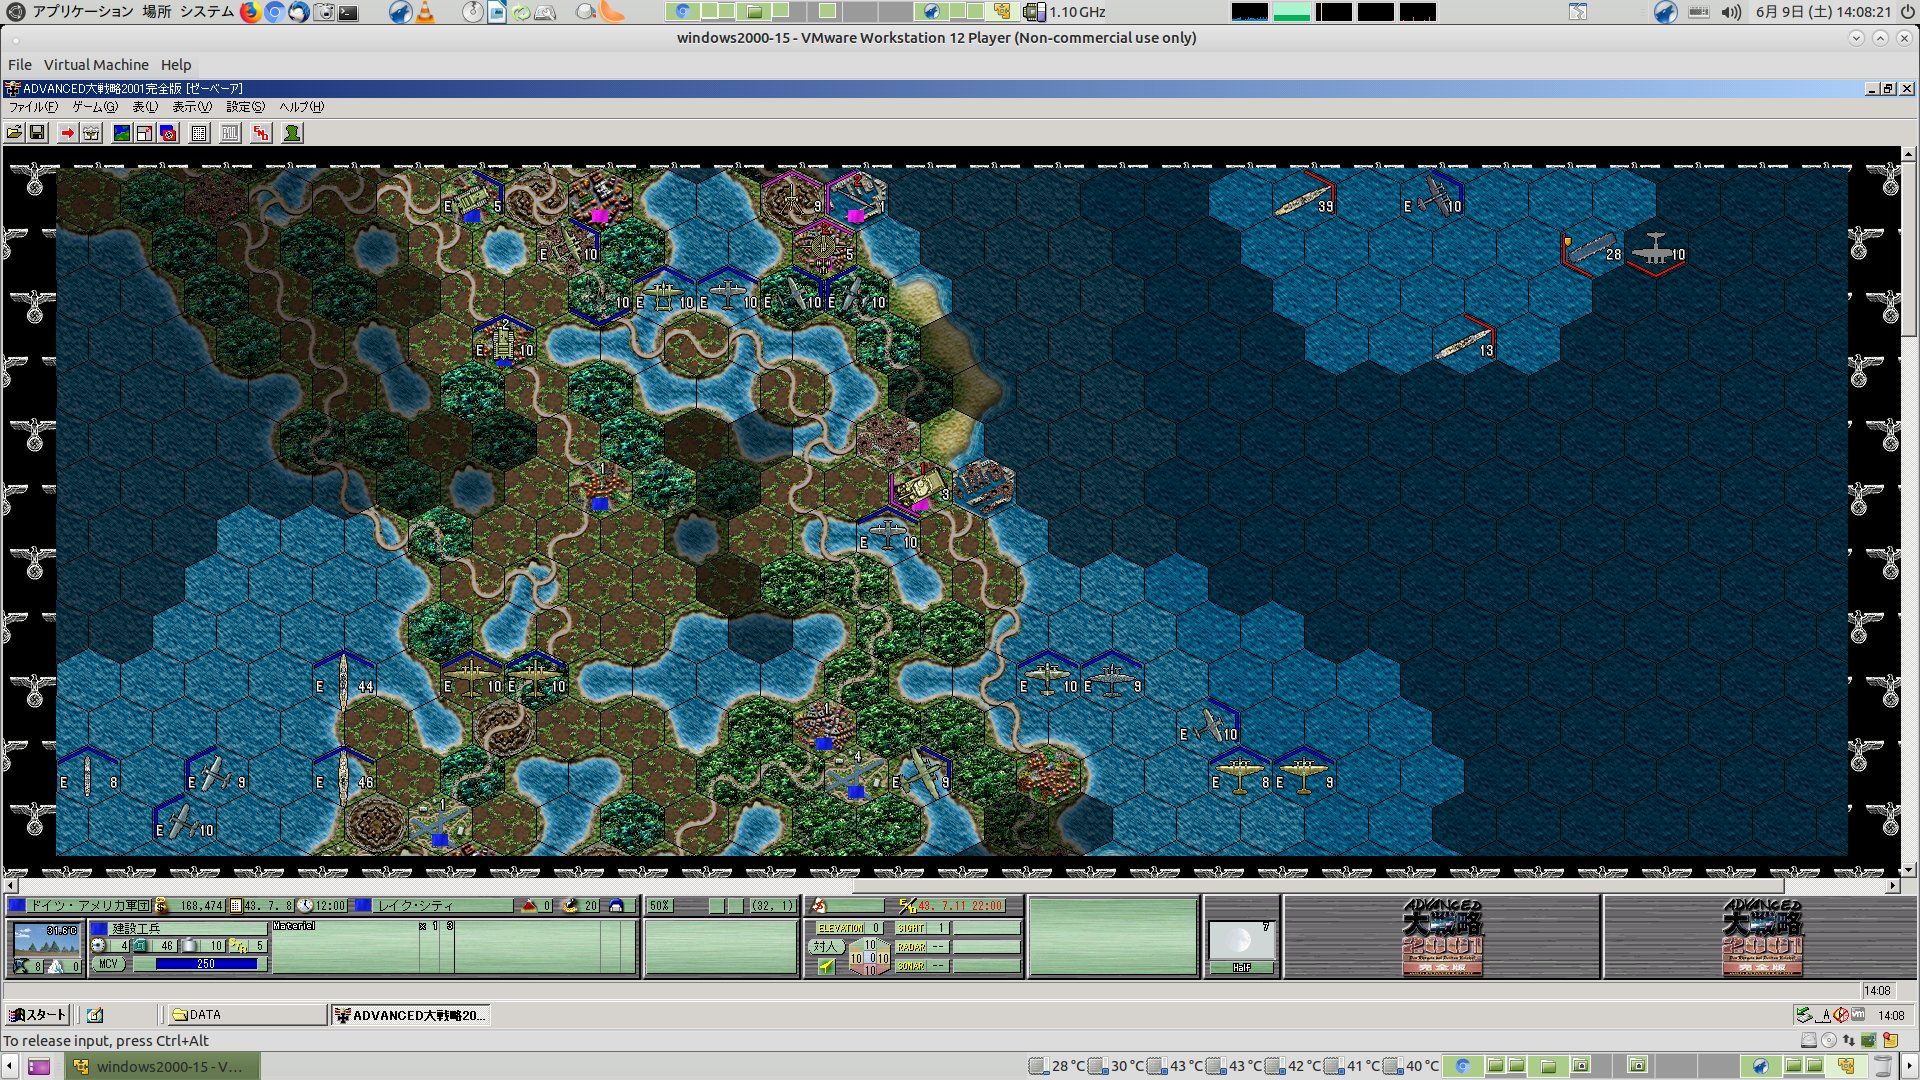
Task: Click the grid table toolbar icon
Action: tap(199, 133)
